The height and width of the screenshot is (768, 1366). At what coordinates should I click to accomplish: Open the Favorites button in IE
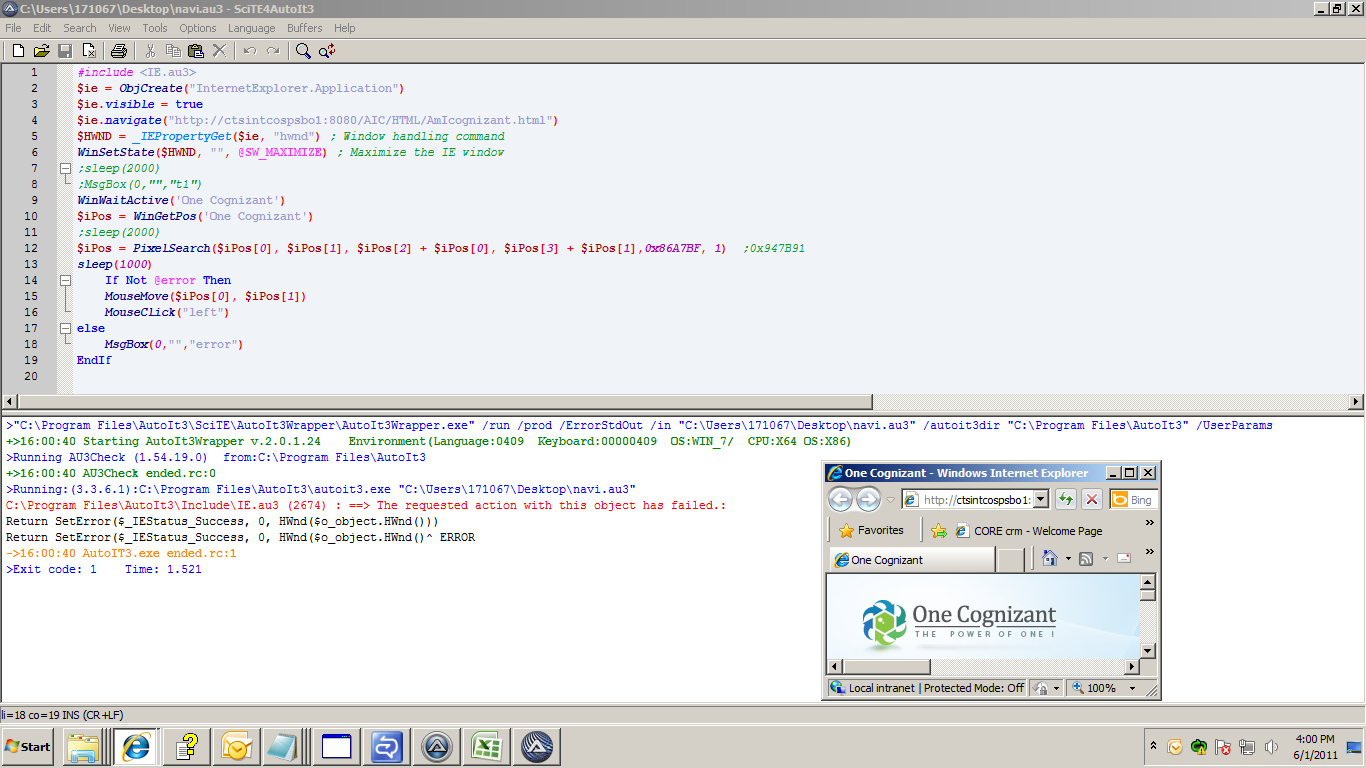[870, 531]
